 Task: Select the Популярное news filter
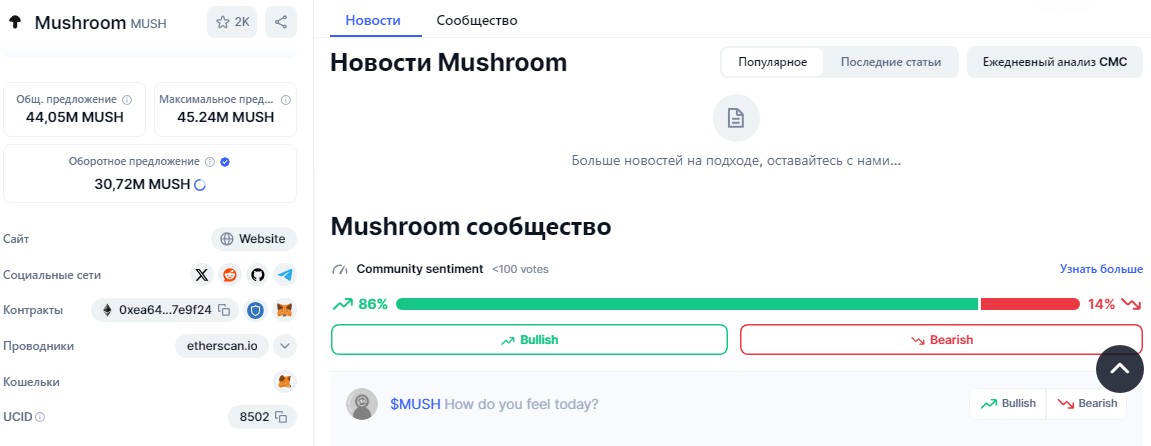click(x=772, y=62)
